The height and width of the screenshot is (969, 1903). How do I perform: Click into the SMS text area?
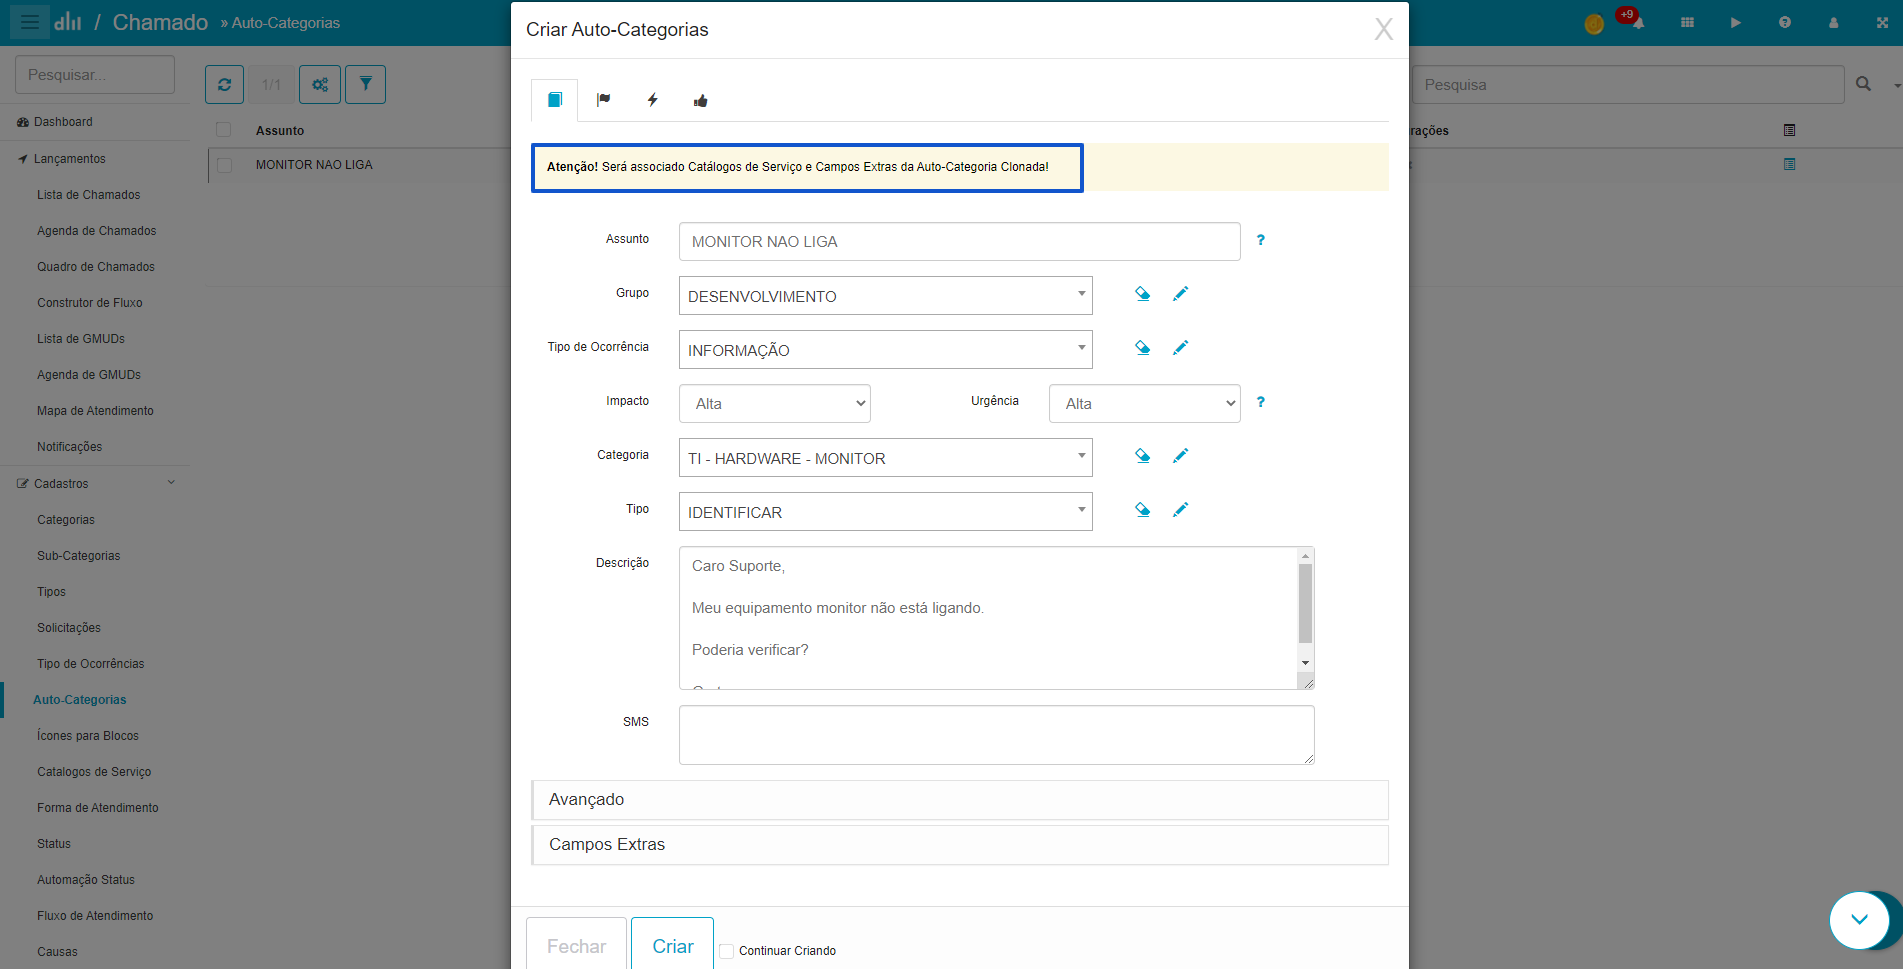click(x=996, y=735)
